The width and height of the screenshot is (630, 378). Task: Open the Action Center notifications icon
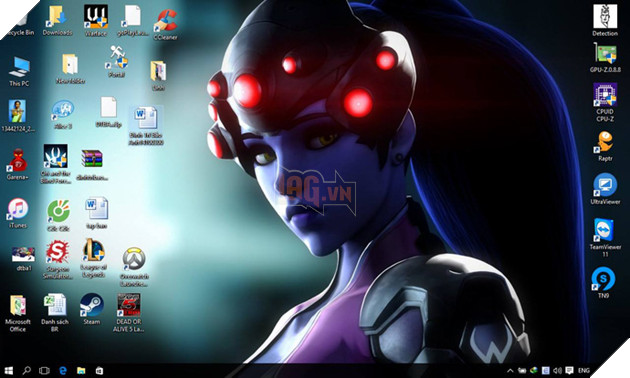point(569,370)
